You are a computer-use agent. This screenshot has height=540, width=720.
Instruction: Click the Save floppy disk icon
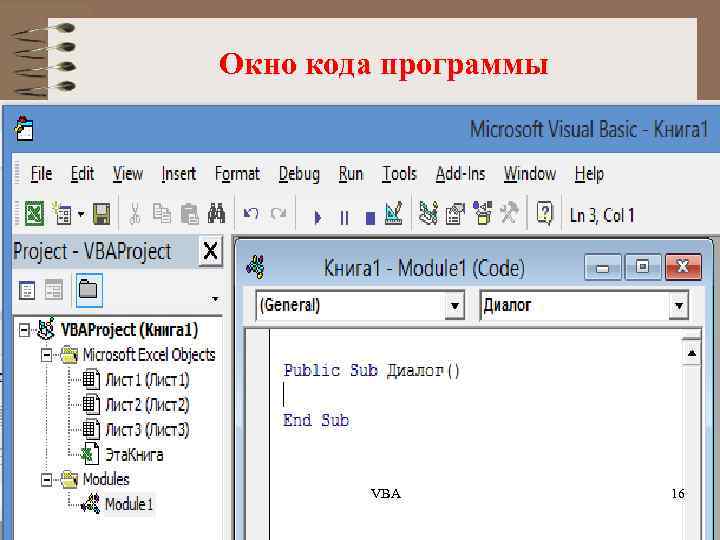click(101, 214)
